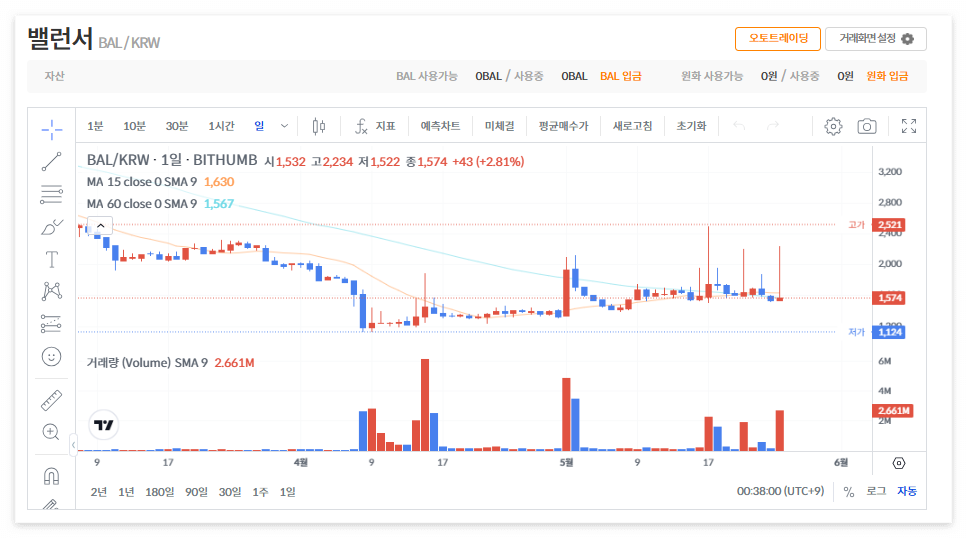Switch to the 30분 interval

coord(177,126)
